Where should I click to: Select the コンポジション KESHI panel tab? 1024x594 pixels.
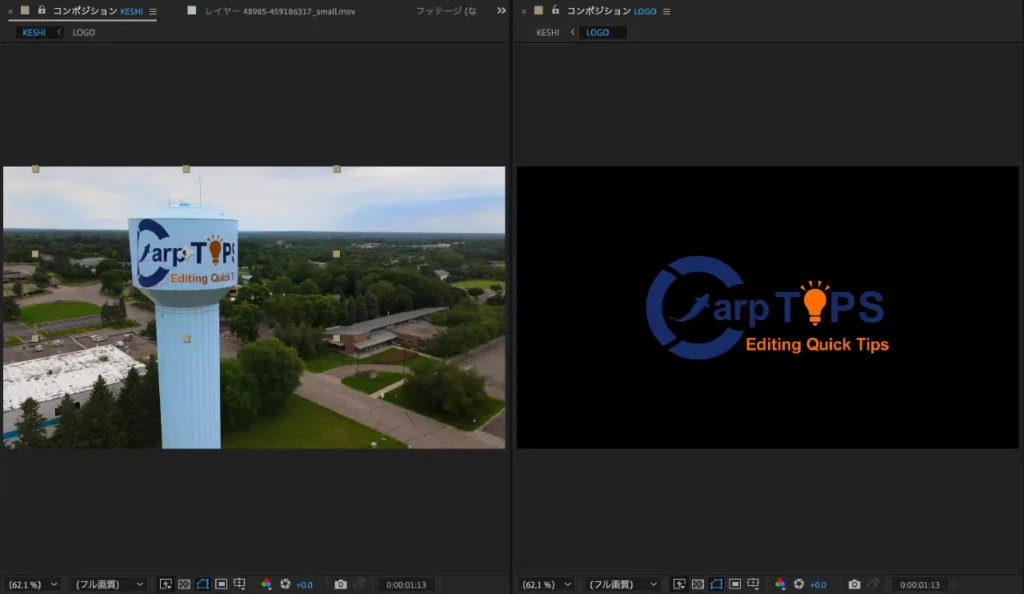97,11
